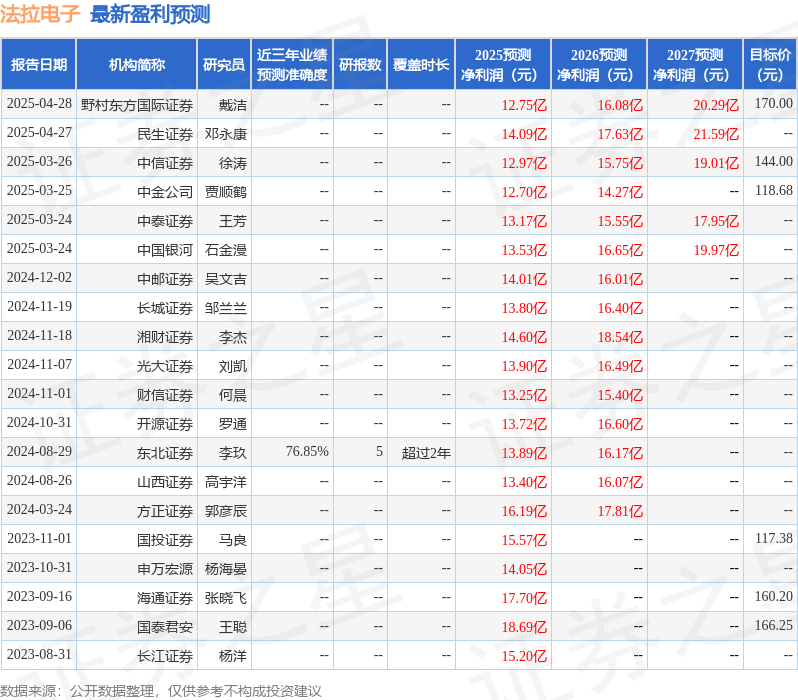Select the 2027预测净利润 column header
This screenshot has height=700, width=798.
click(695, 65)
